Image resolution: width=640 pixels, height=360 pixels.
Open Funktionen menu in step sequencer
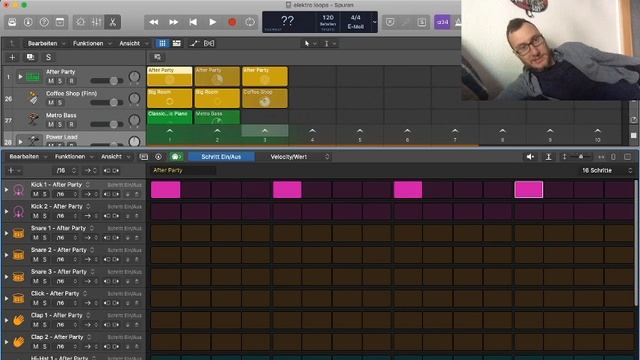[73, 157]
